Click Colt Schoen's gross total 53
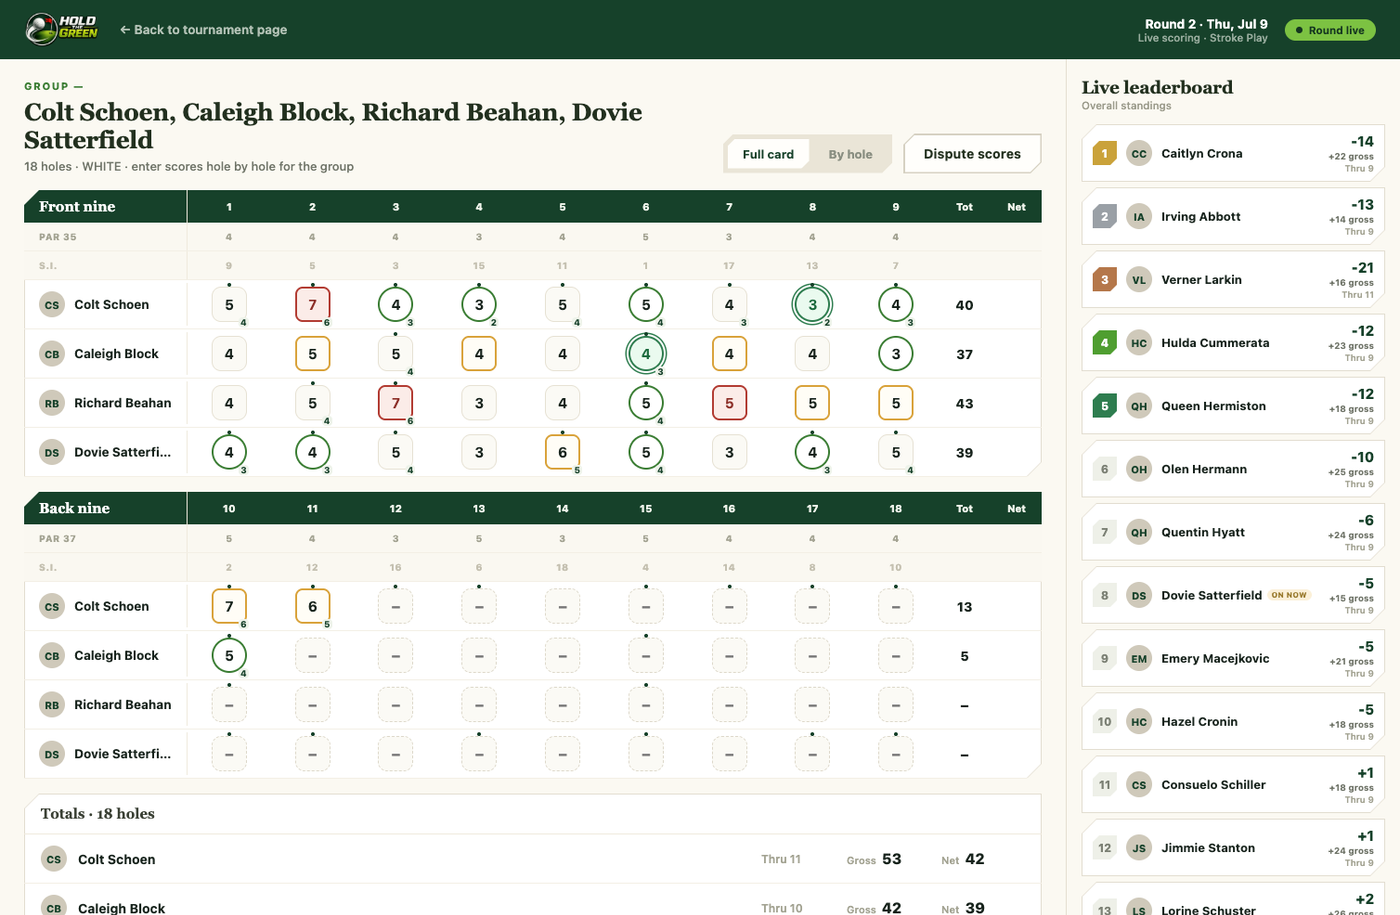1400x915 pixels. (x=892, y=859)
